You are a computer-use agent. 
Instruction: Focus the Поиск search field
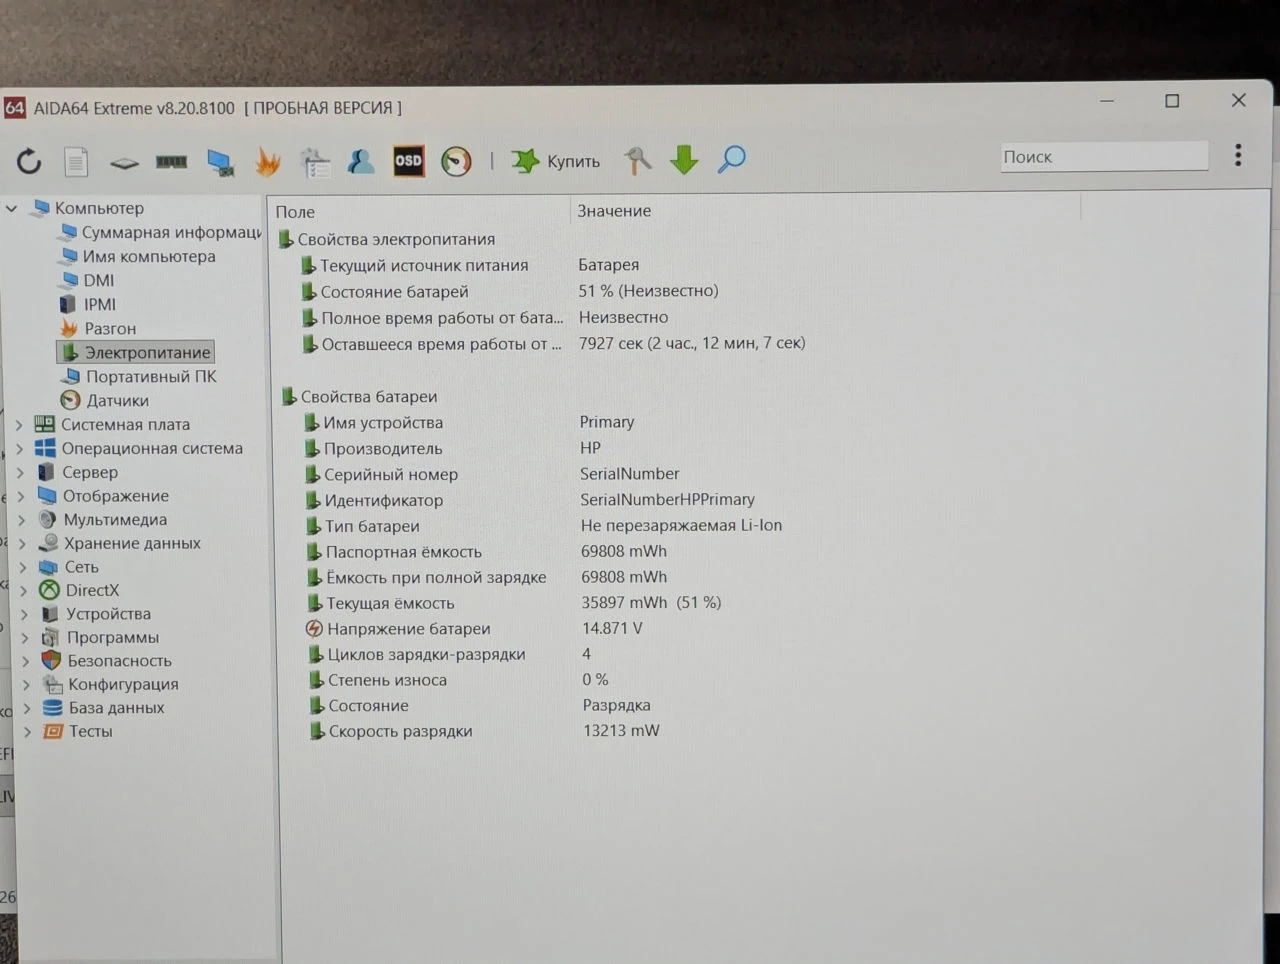pyautogui.click(x=1104, y=157)
